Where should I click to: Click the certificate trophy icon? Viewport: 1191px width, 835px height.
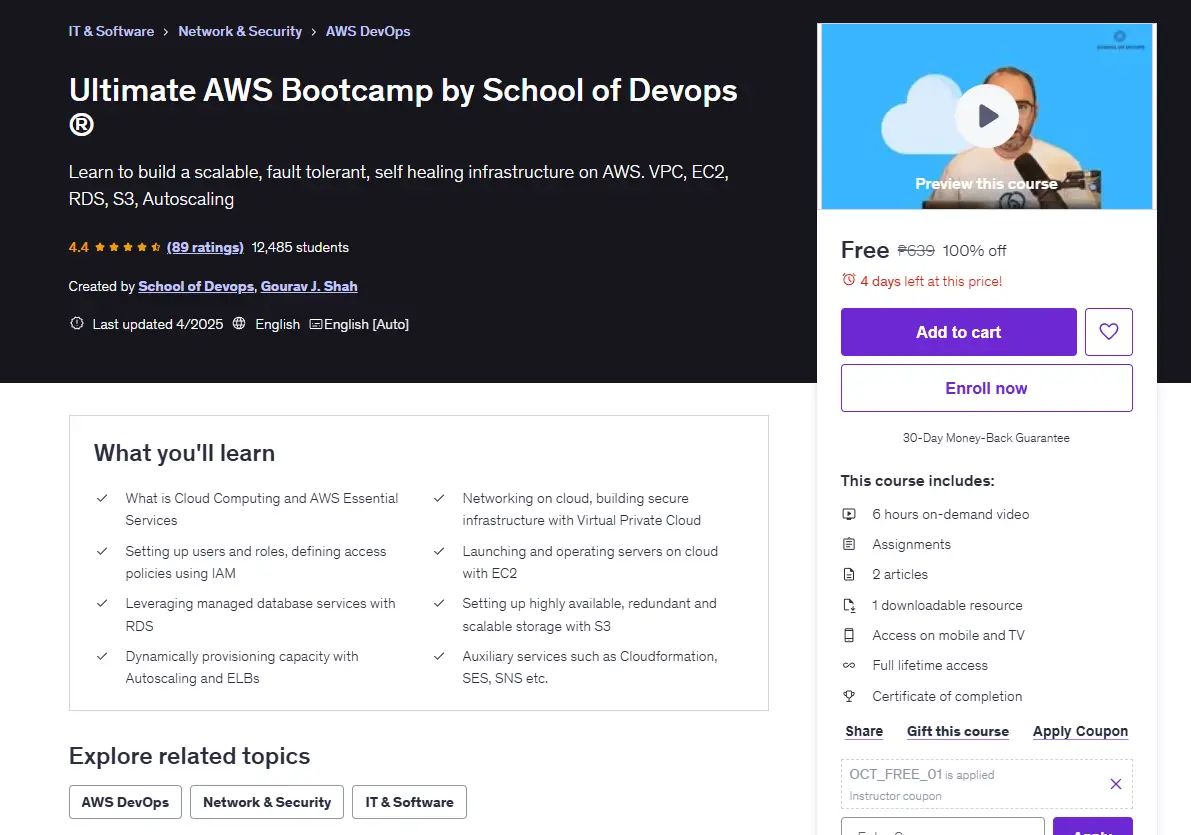pos(848,696)
